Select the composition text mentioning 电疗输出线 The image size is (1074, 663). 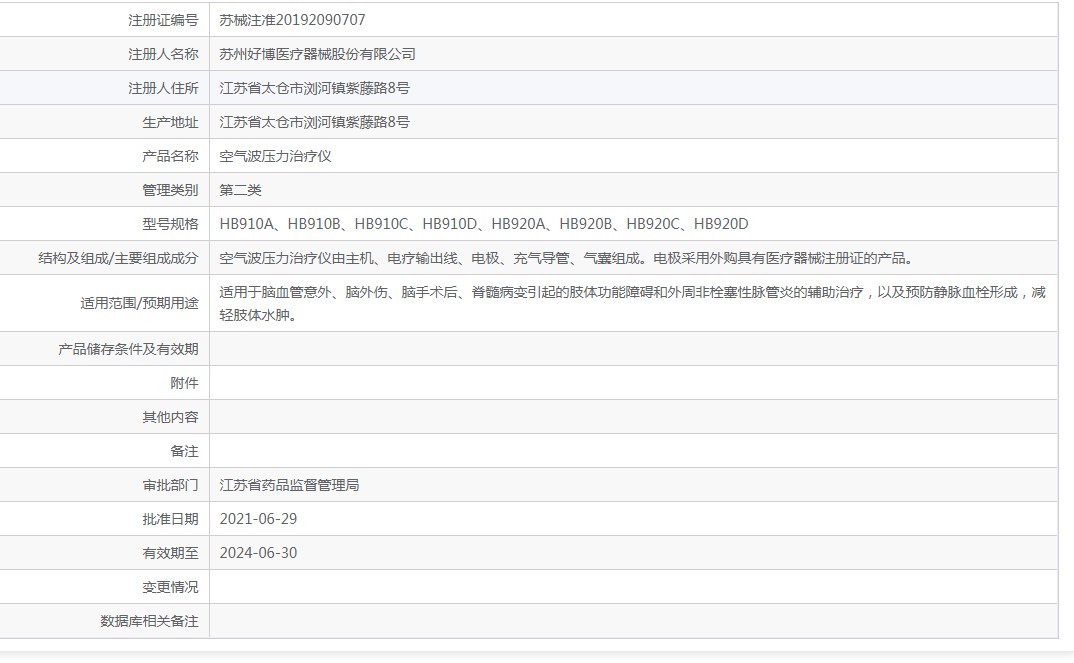(x=566, y=258)
